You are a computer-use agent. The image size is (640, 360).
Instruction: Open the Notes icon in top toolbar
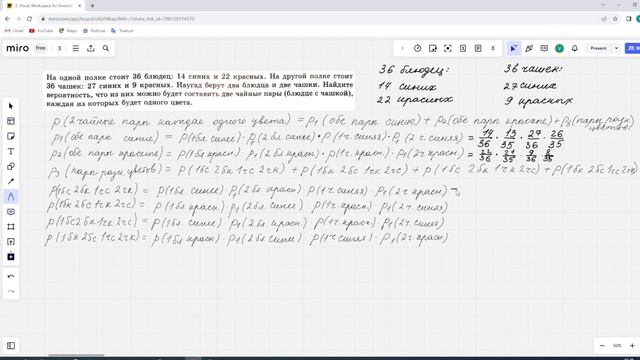point(478,48)
